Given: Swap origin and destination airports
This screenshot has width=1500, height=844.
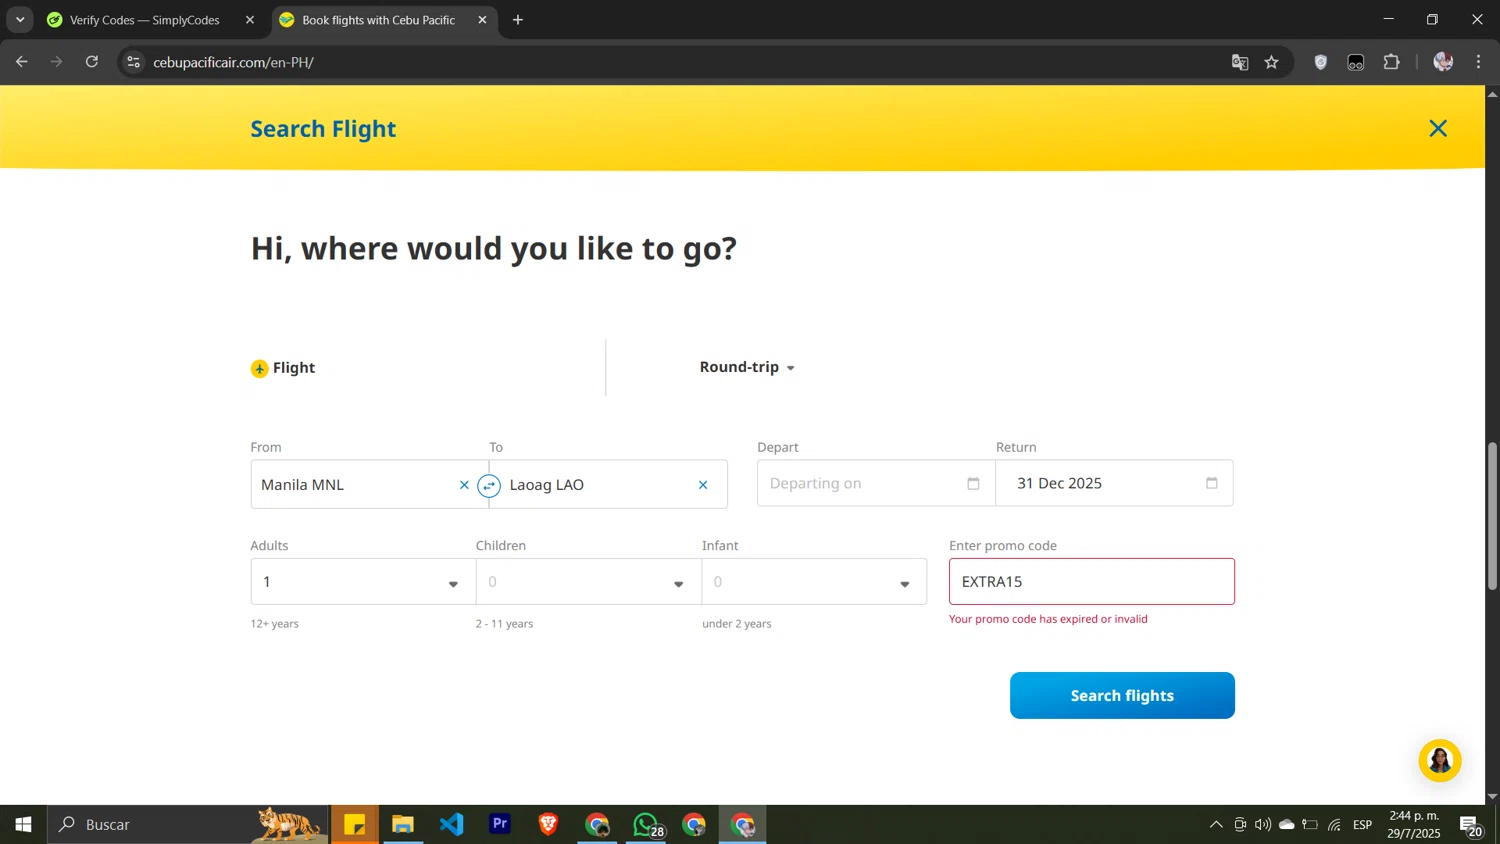Looking at the screenshot, I should point(489,486).
